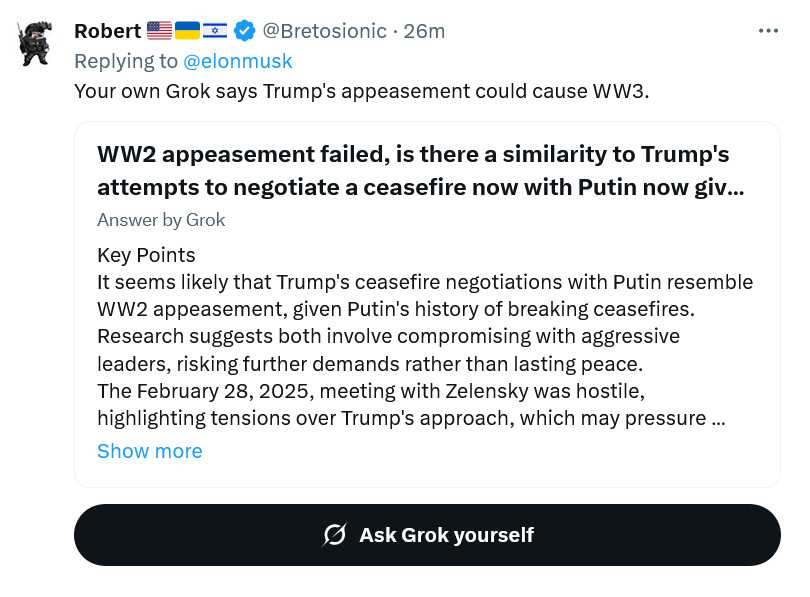
Task: Click the Israel flag emoji in name
Action: point(215,31)
